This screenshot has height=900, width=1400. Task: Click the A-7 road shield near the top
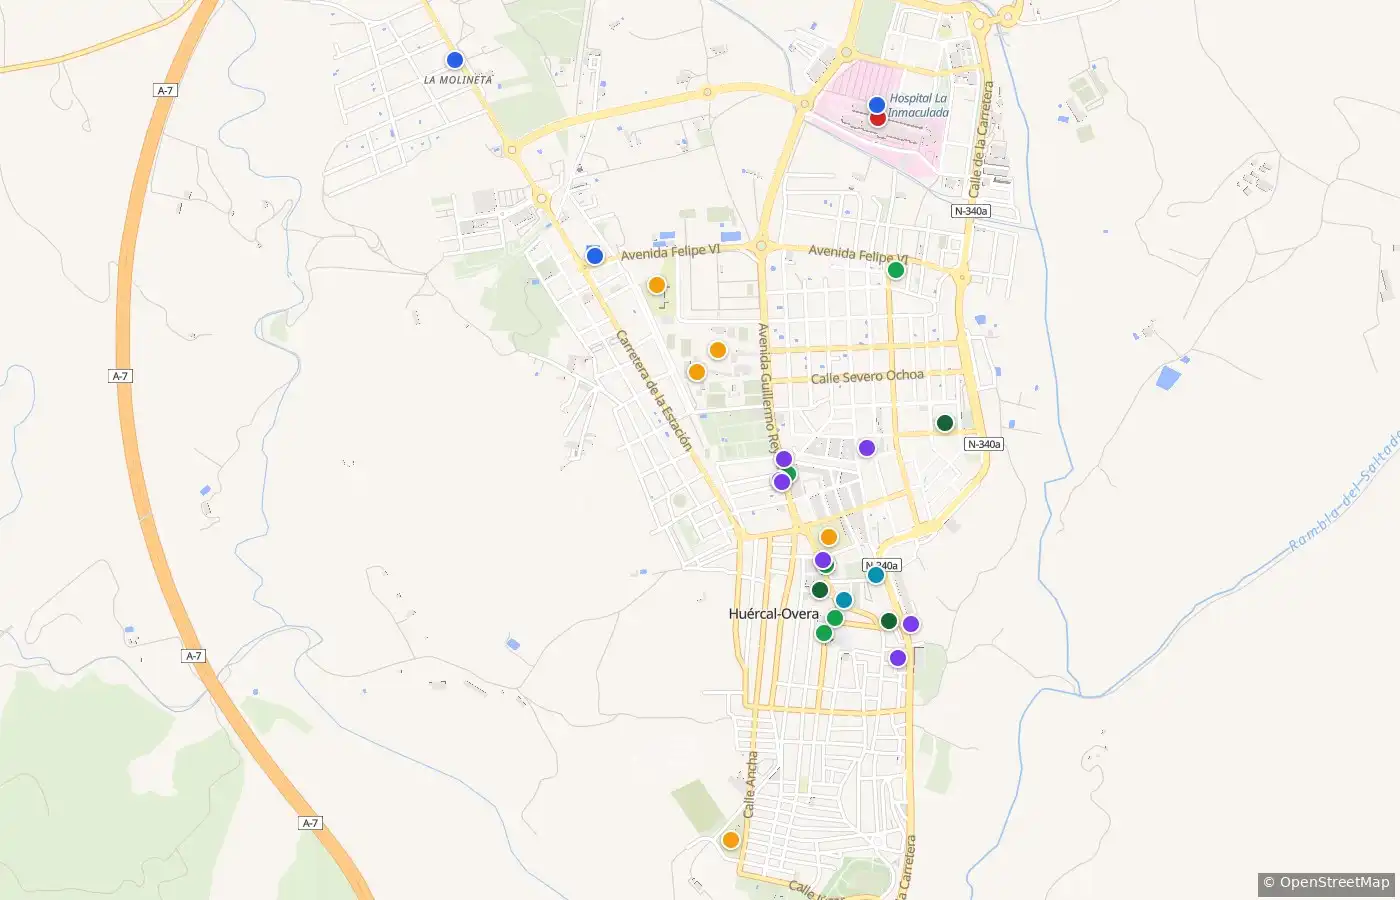point(166,91)
